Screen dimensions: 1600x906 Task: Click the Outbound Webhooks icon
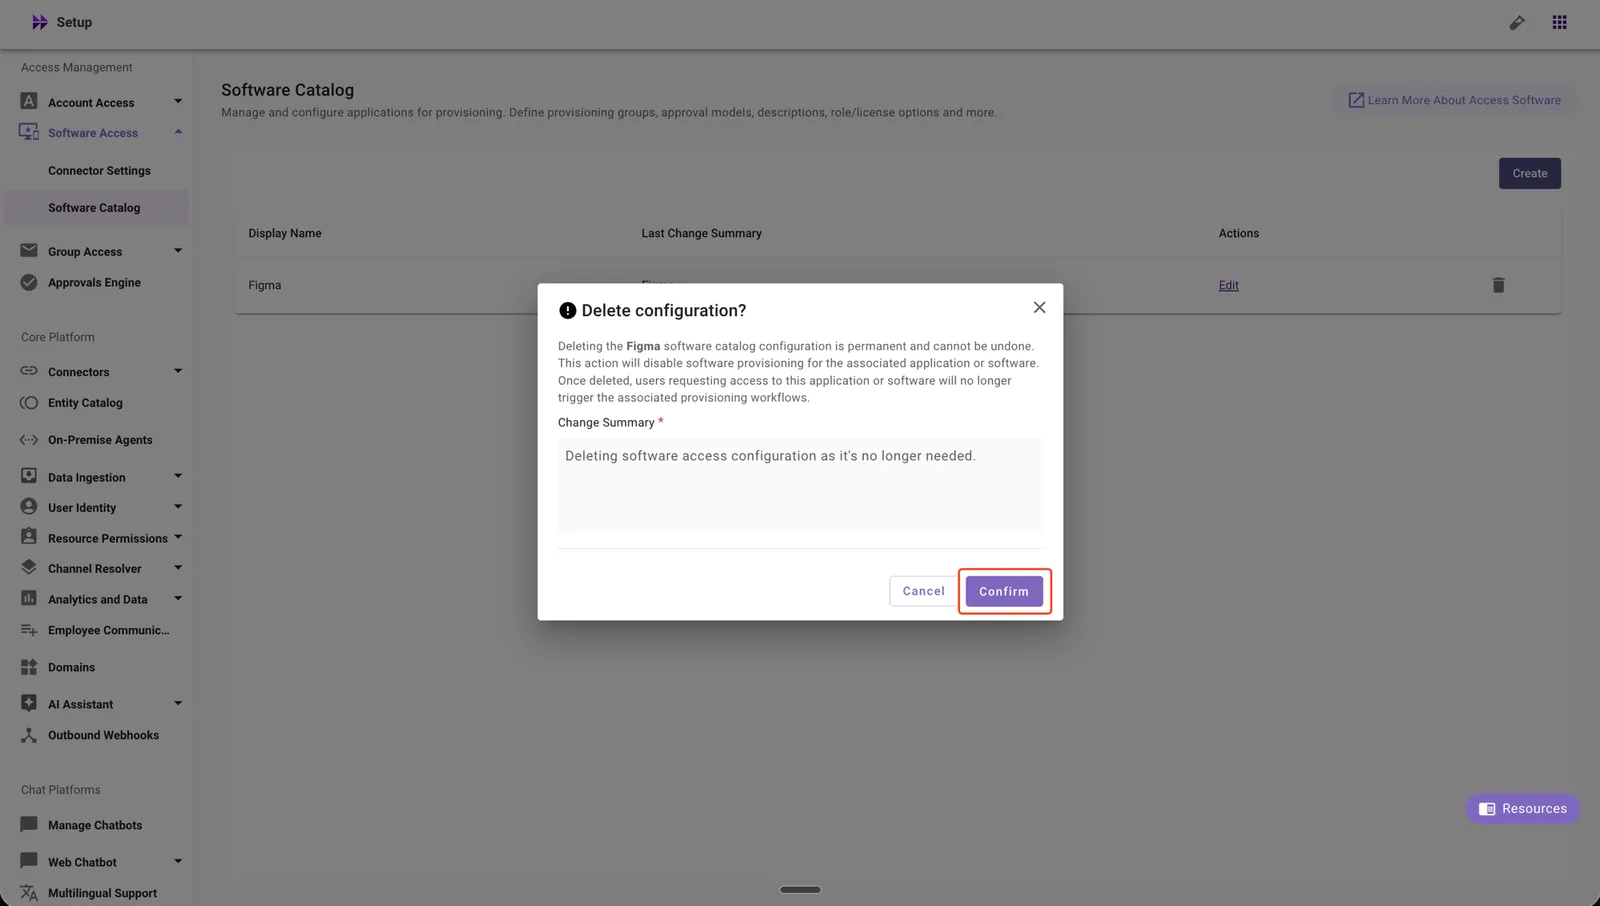pos(29,735)
